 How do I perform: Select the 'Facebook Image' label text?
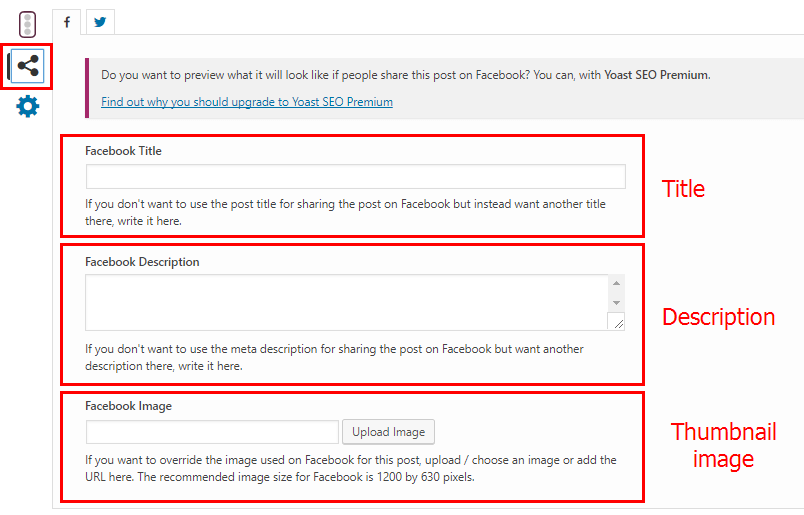tap(128, 406)
